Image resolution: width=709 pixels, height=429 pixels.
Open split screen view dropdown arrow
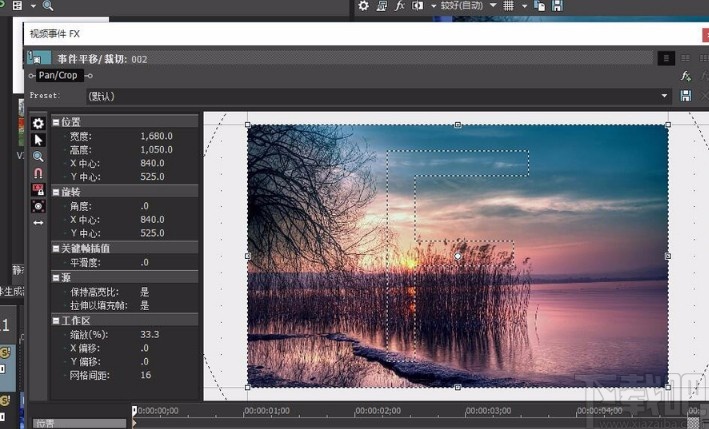click(433, 6)
